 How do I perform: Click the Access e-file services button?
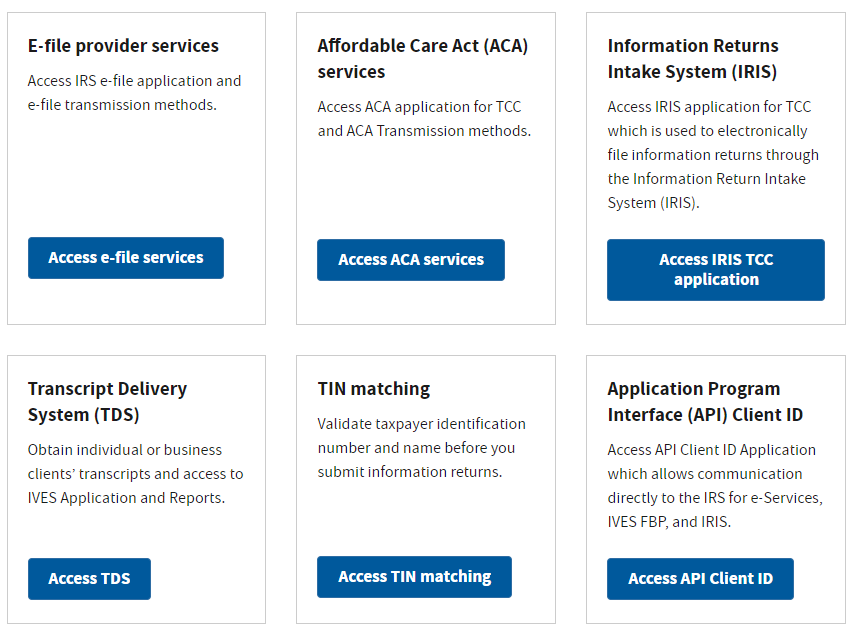126,258
